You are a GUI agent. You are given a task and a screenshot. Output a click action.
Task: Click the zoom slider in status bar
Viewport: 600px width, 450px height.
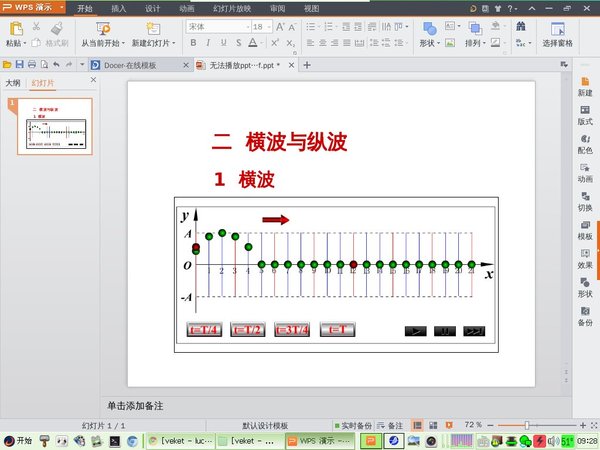tap(529, 425)
